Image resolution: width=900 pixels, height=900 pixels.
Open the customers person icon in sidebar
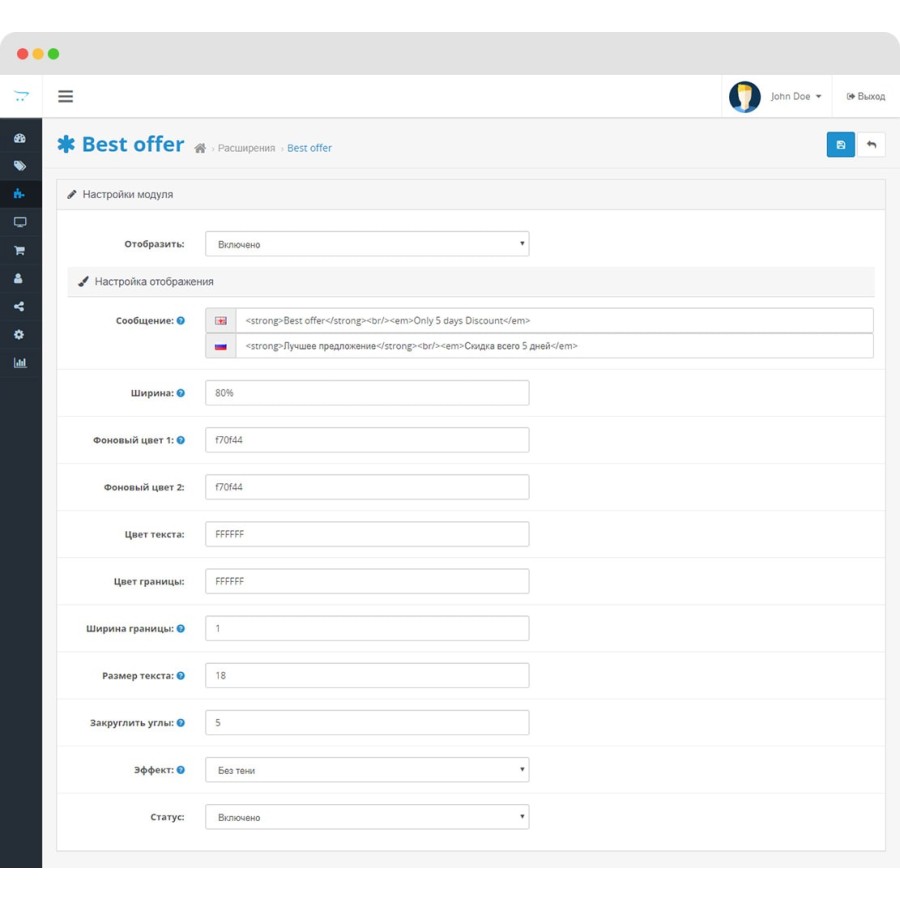[18, 278]
